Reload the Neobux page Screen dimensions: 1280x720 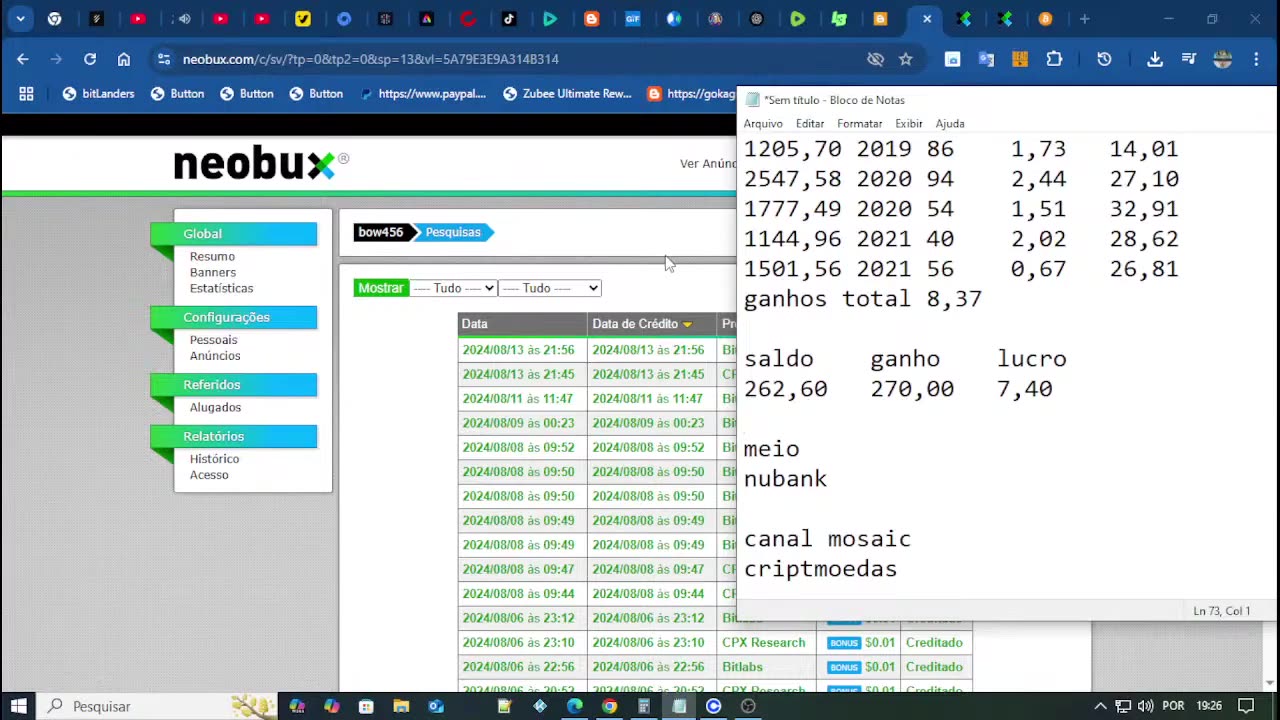90,59
